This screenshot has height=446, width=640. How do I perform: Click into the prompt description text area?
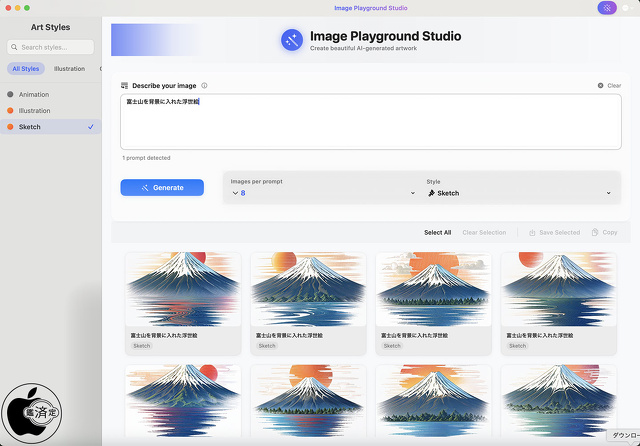tap(370, 125)
